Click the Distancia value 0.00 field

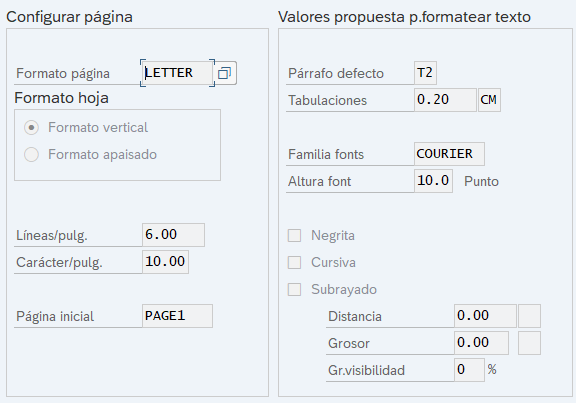485,316
